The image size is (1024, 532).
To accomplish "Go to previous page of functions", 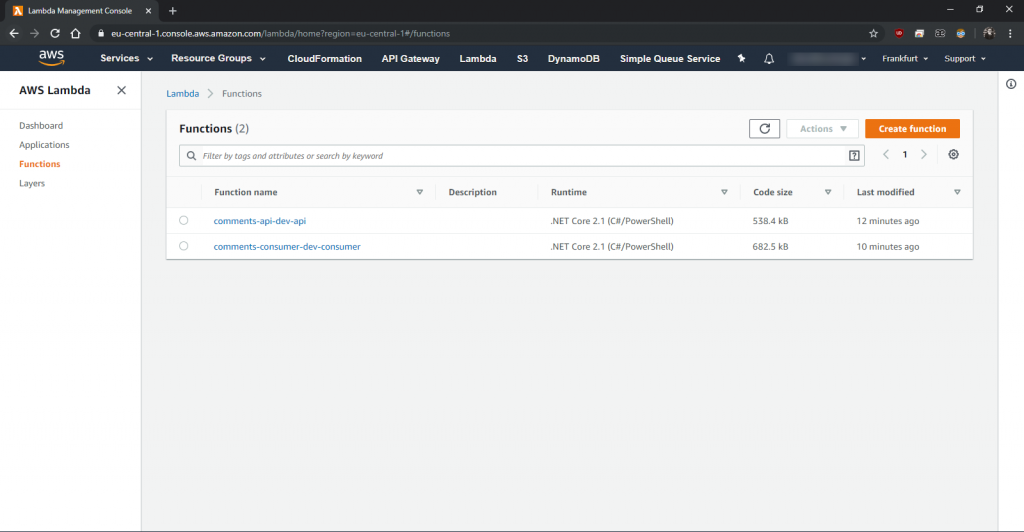I will (x=886, y=155).
